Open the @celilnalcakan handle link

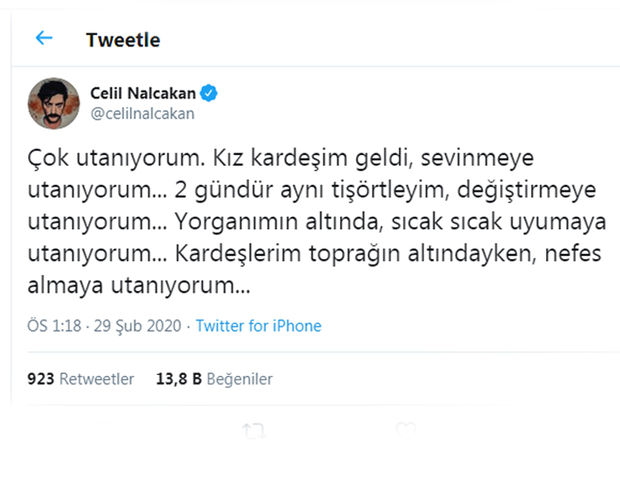tap(142, 113)
